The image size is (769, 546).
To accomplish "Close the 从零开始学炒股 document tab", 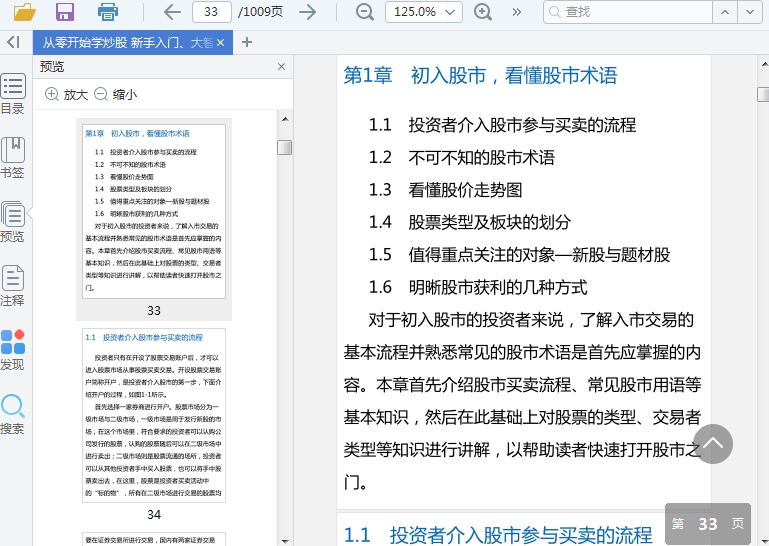I will tap(221, 43).
